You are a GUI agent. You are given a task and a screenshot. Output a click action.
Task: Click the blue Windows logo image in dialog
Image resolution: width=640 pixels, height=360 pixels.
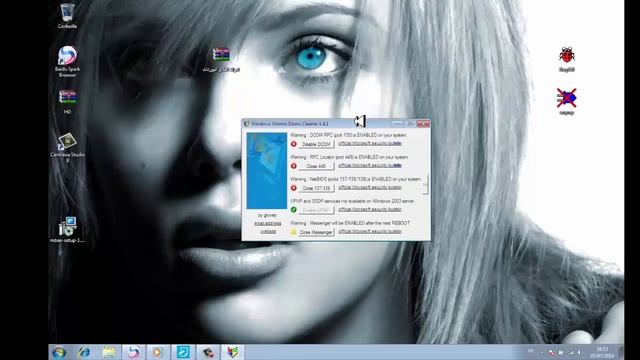[267, 171]
